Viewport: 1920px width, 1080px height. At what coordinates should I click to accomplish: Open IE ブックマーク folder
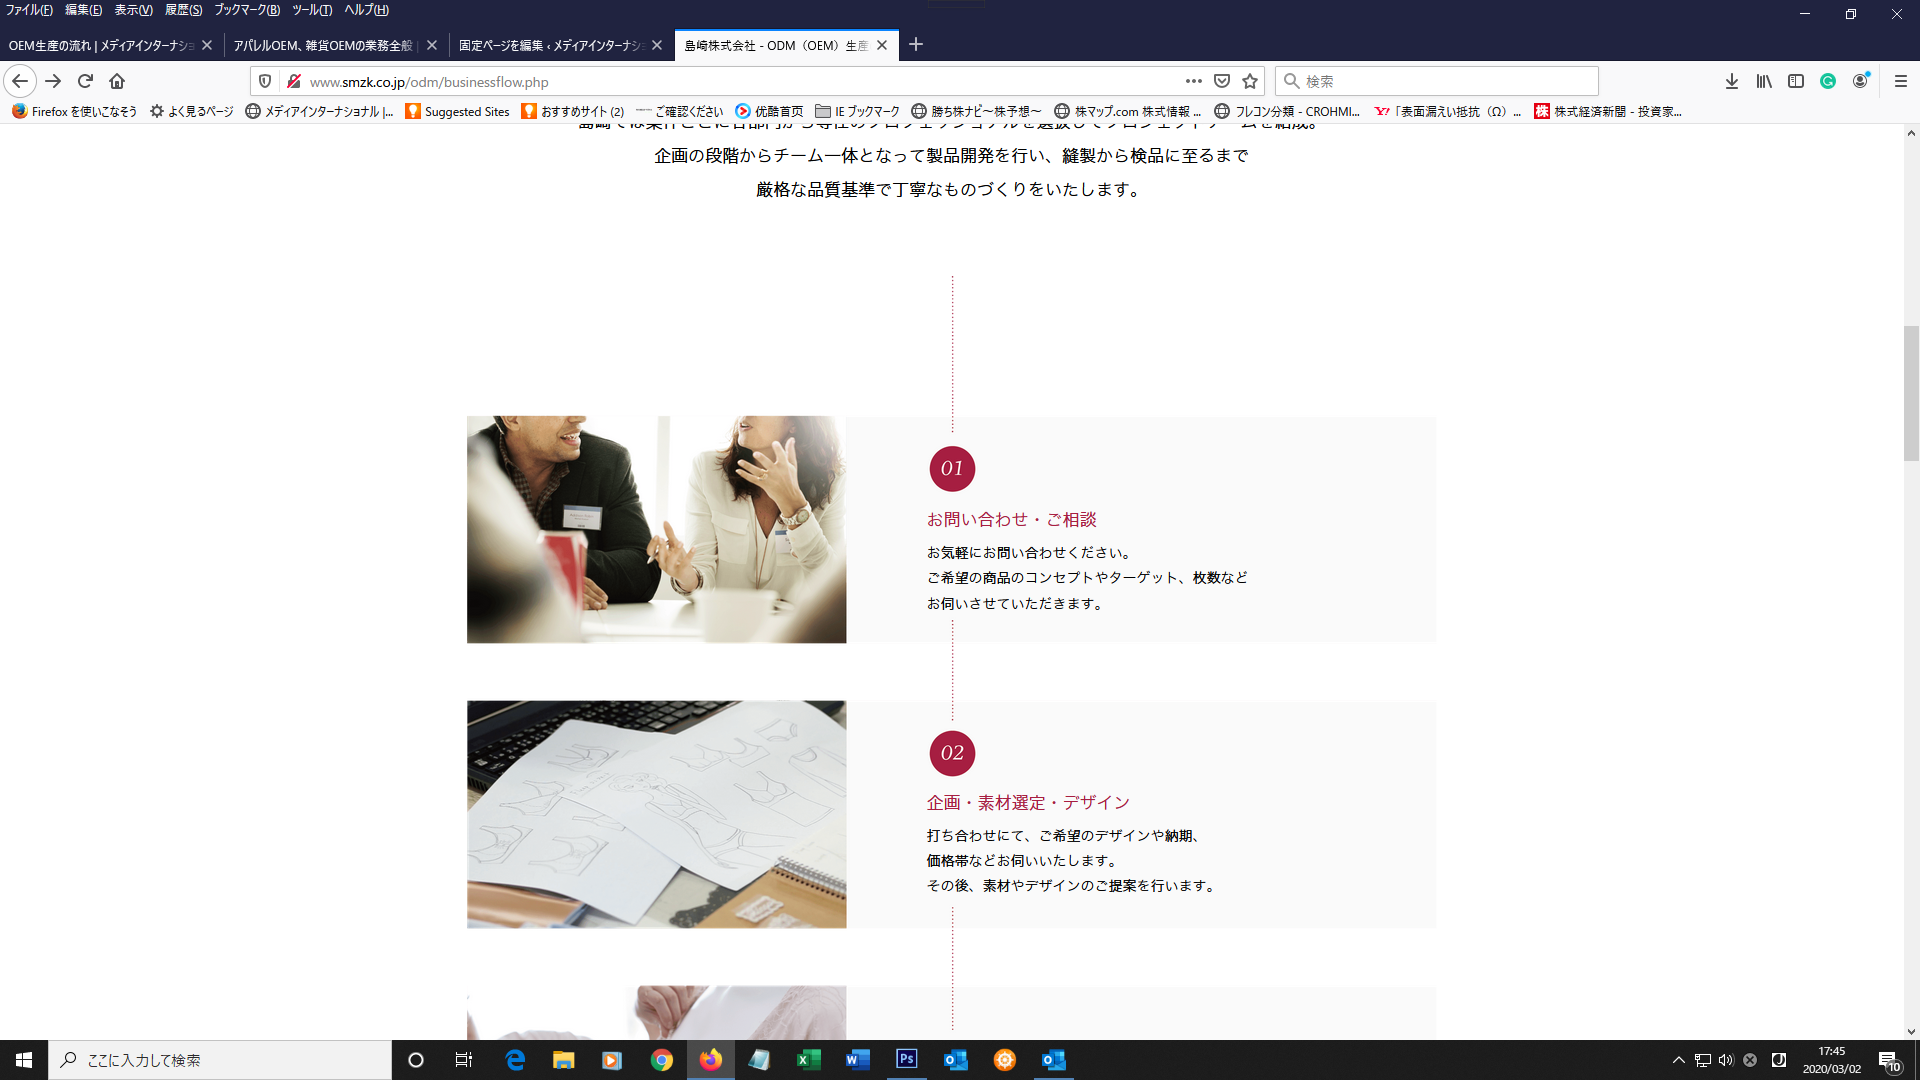(857, 111)
